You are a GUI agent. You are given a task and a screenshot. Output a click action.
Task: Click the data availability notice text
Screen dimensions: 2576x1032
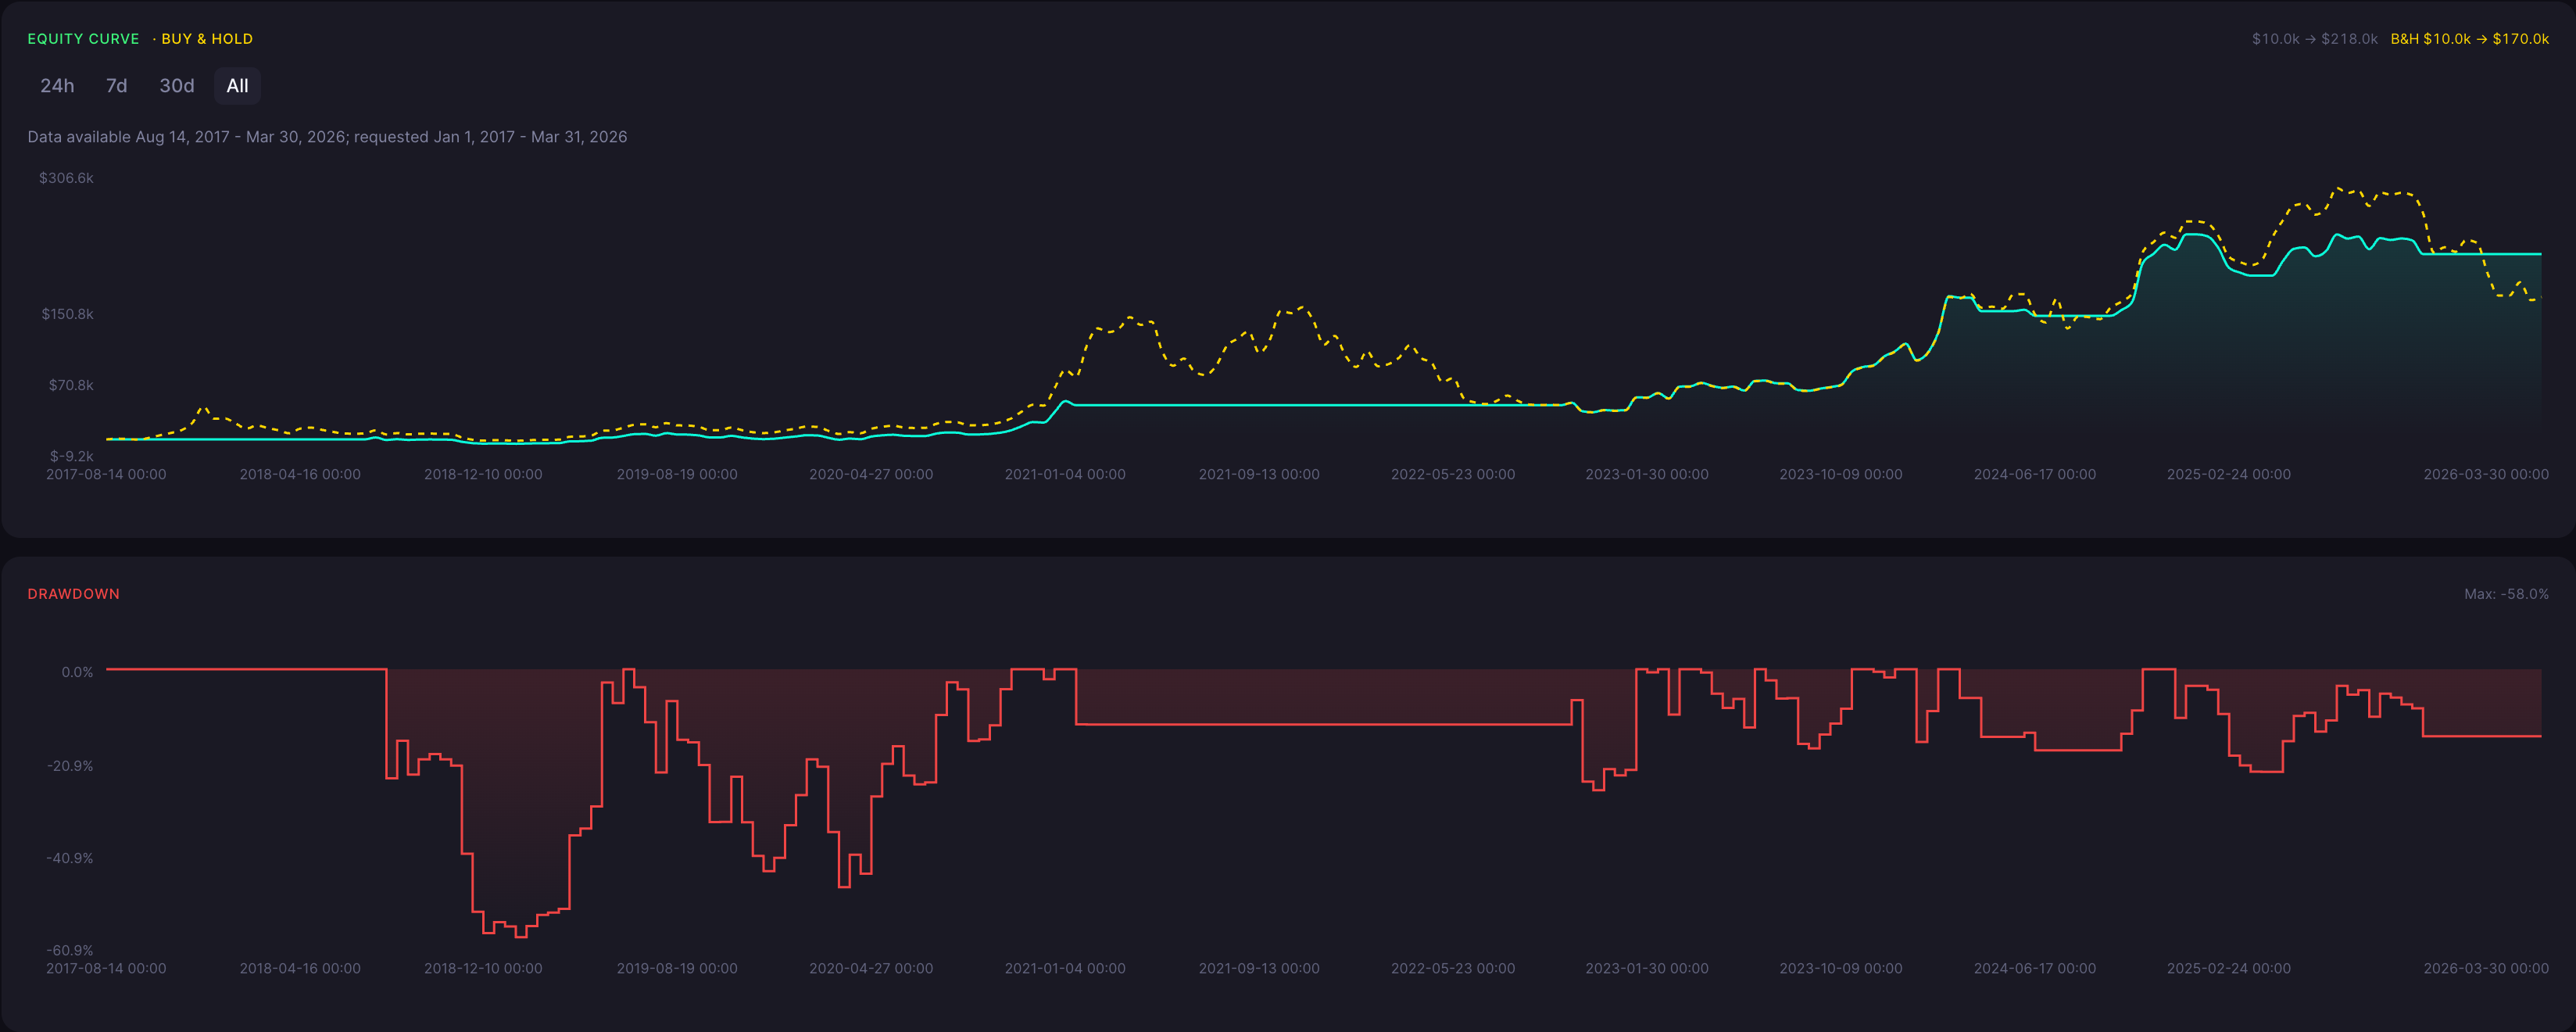tap(327, 137)
